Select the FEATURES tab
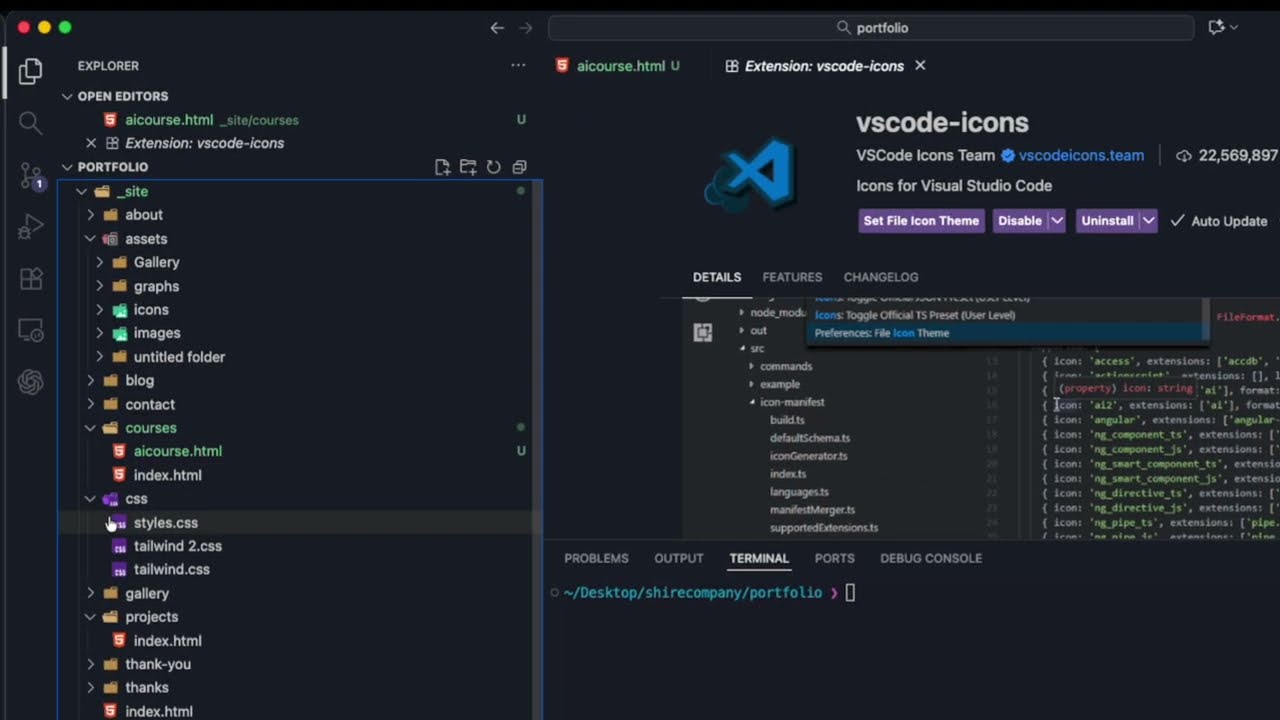Viewport: 1280px width, 720px height. pos(792,277)
